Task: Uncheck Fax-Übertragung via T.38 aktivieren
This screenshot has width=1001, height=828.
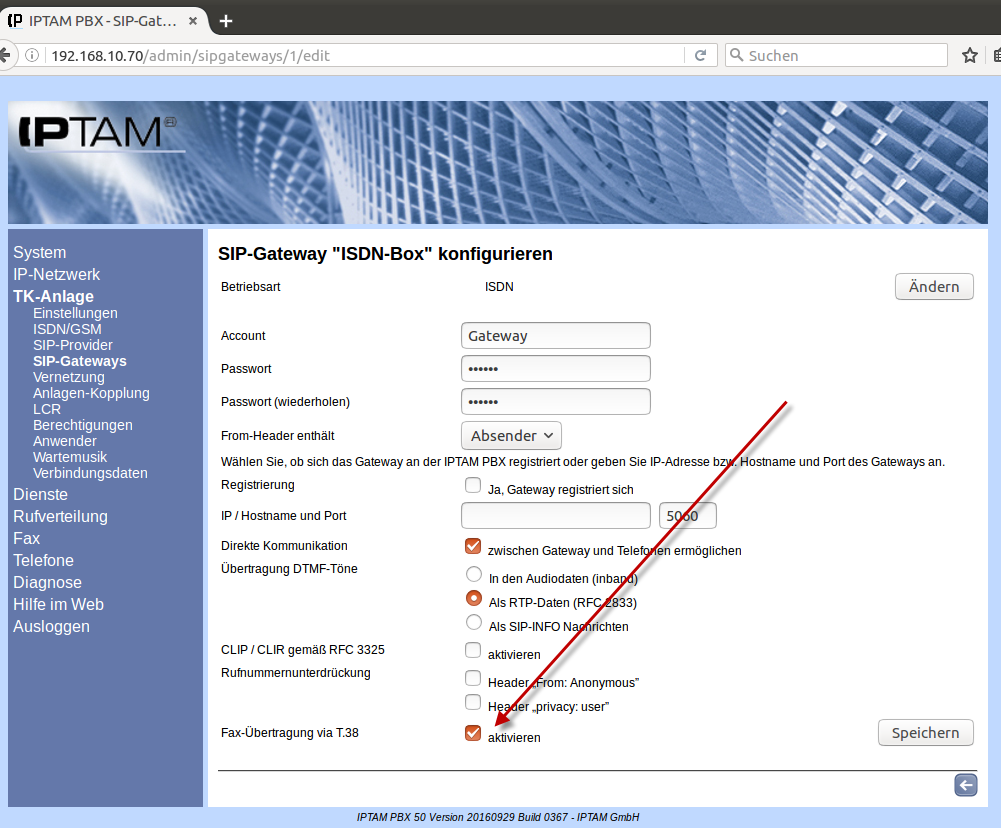Action: coord(473,733)
